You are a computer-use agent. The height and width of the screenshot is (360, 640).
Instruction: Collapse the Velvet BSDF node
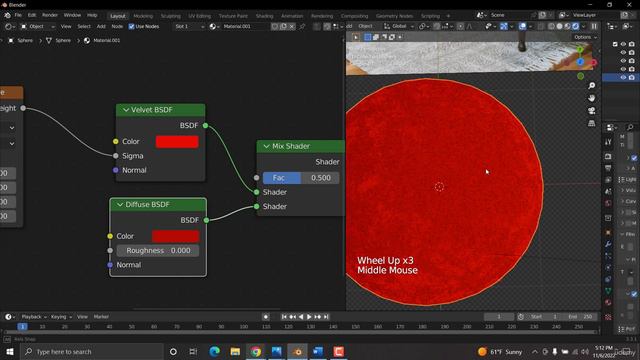126,110
